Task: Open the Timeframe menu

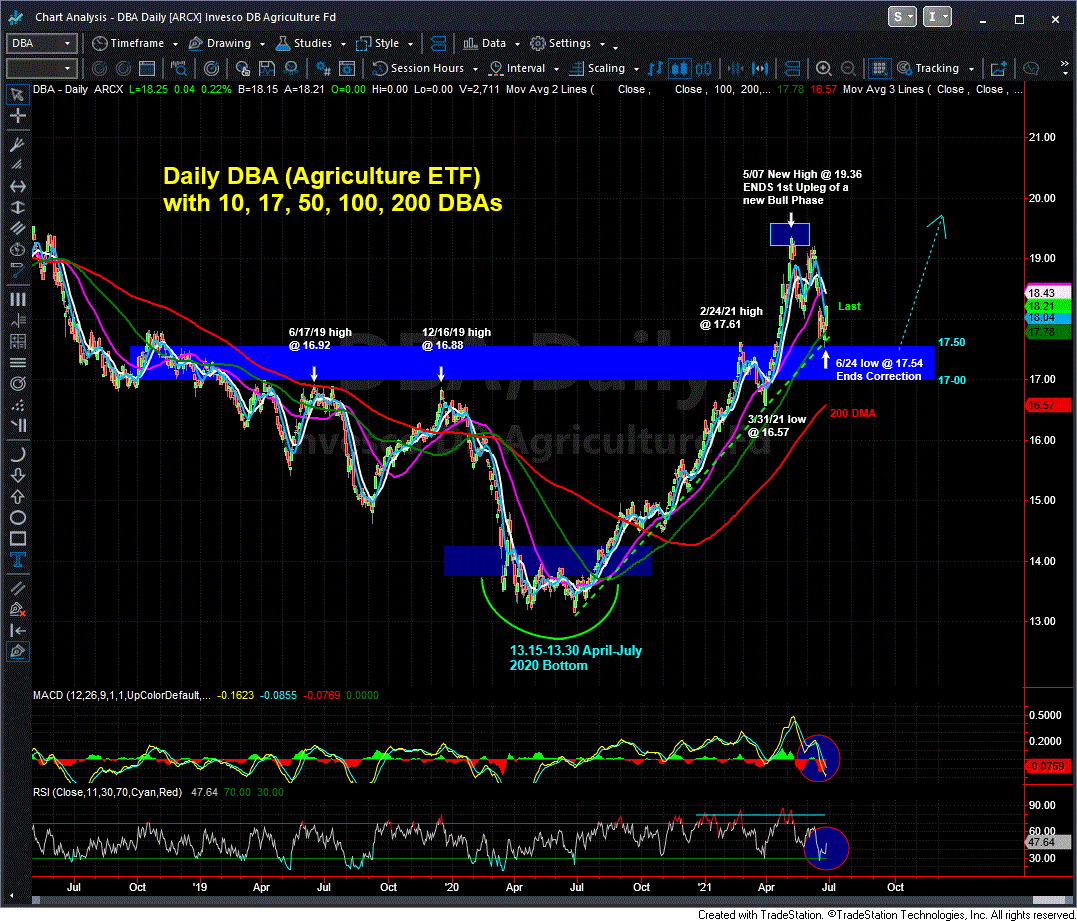Action: click(x=135, y=43)
